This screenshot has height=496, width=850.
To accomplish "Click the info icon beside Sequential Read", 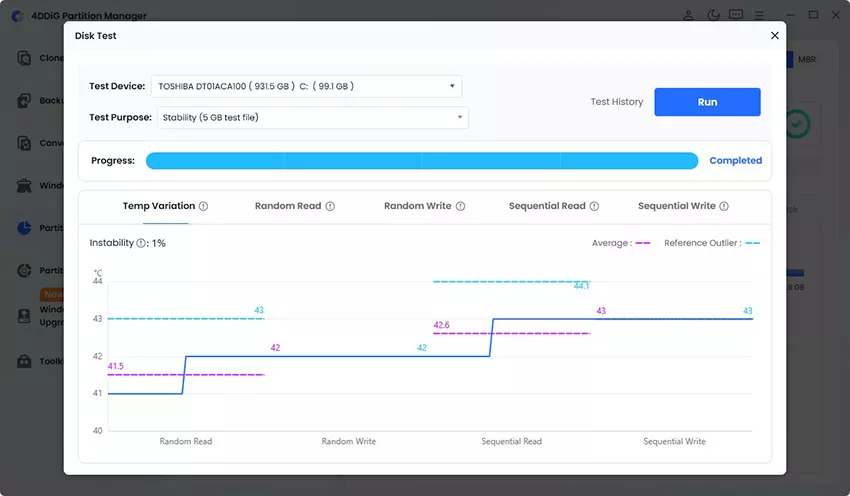I will point(594,206).
